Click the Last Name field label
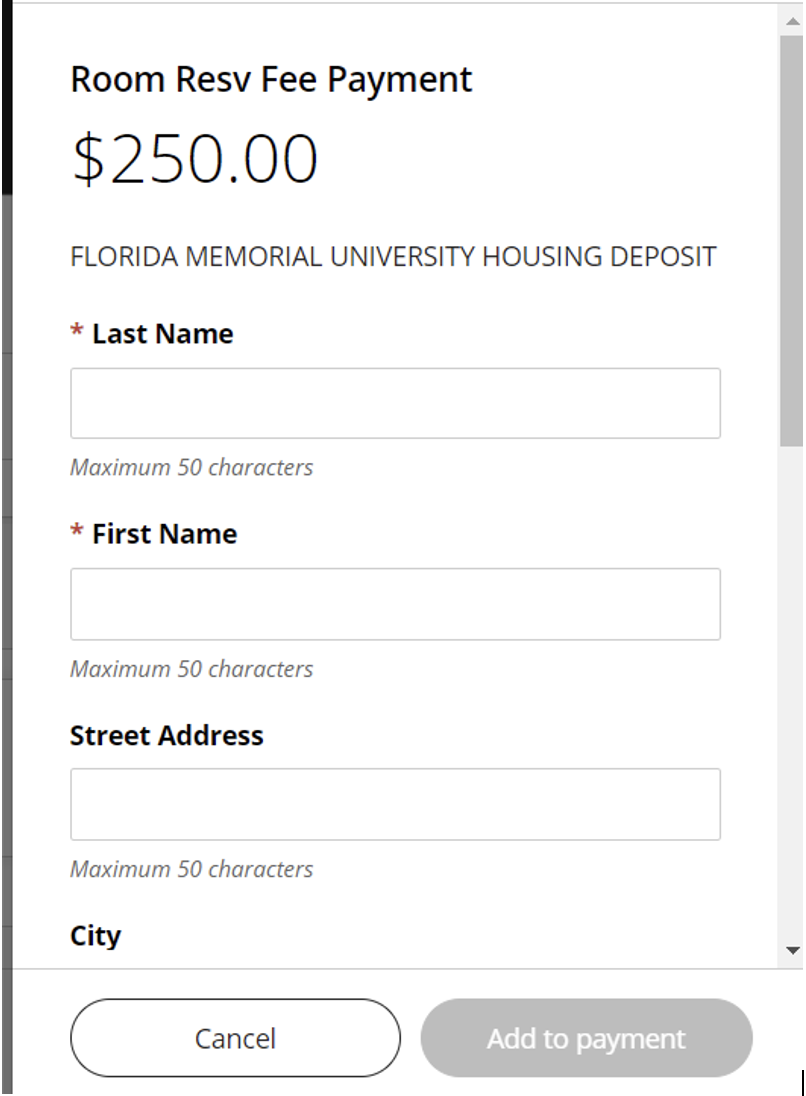The height and width of the screenshot is (1096, 806). pyautogui.click(x=162, y=334)
